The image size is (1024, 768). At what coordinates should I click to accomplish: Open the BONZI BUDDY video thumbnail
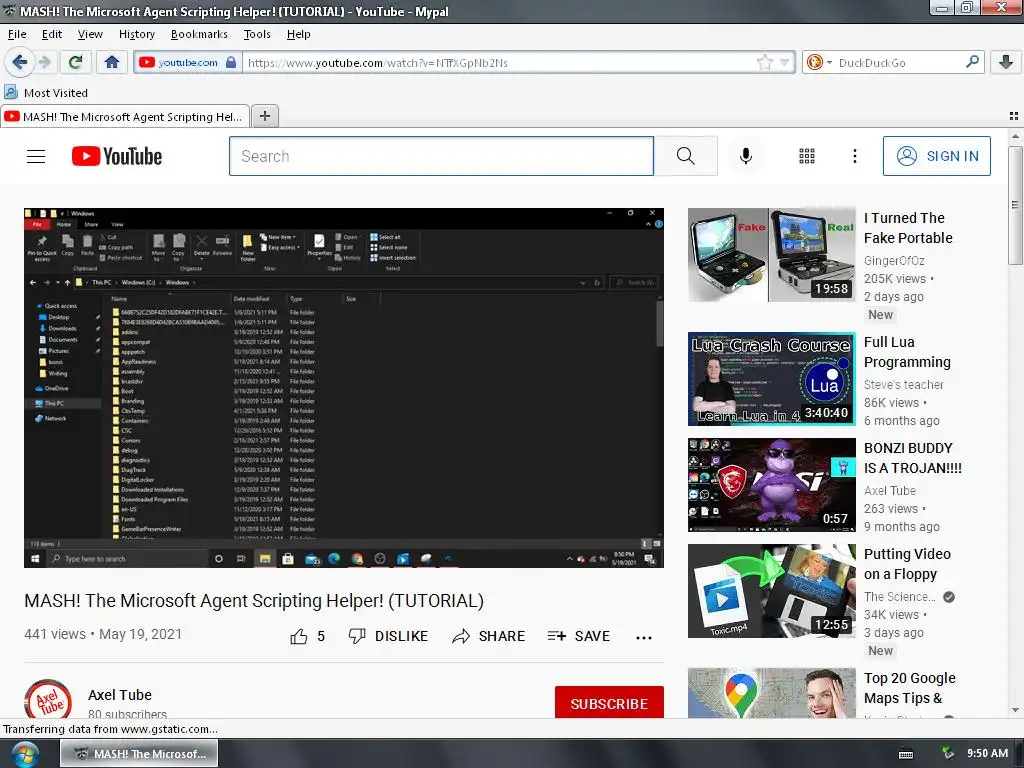click(x=771, y=485)
